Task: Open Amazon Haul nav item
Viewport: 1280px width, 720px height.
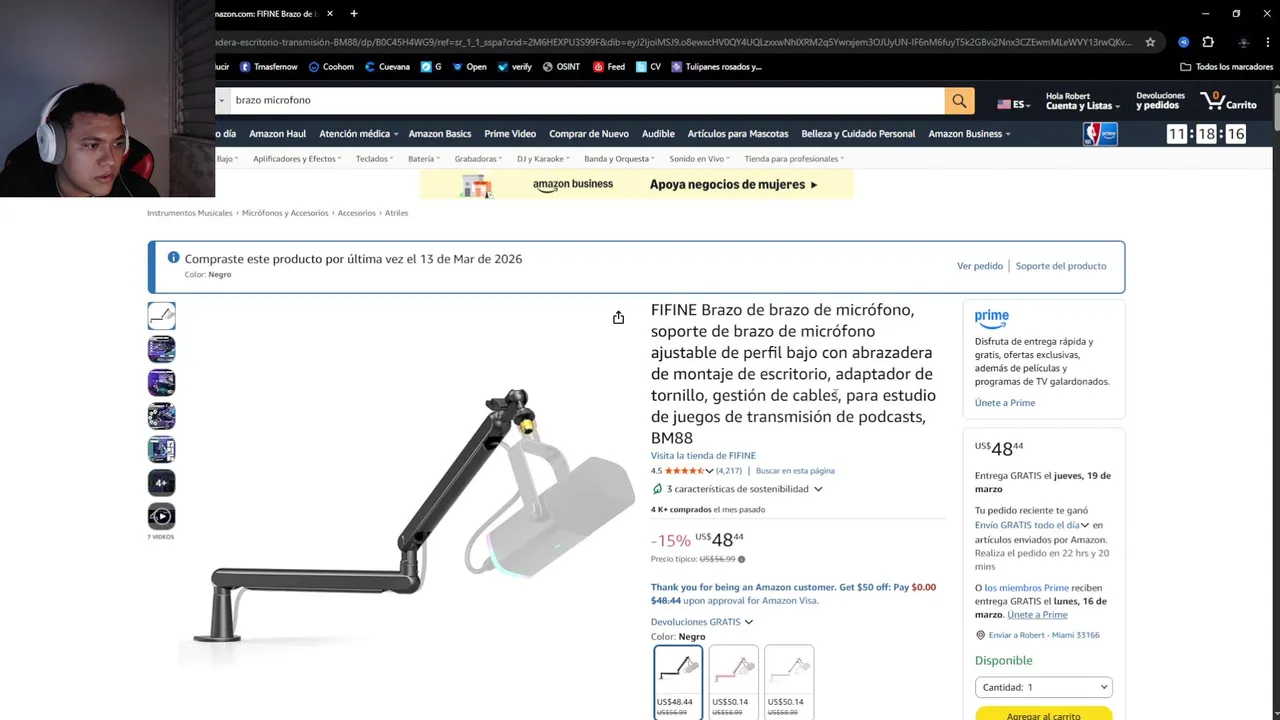Action: click(278, 134)
